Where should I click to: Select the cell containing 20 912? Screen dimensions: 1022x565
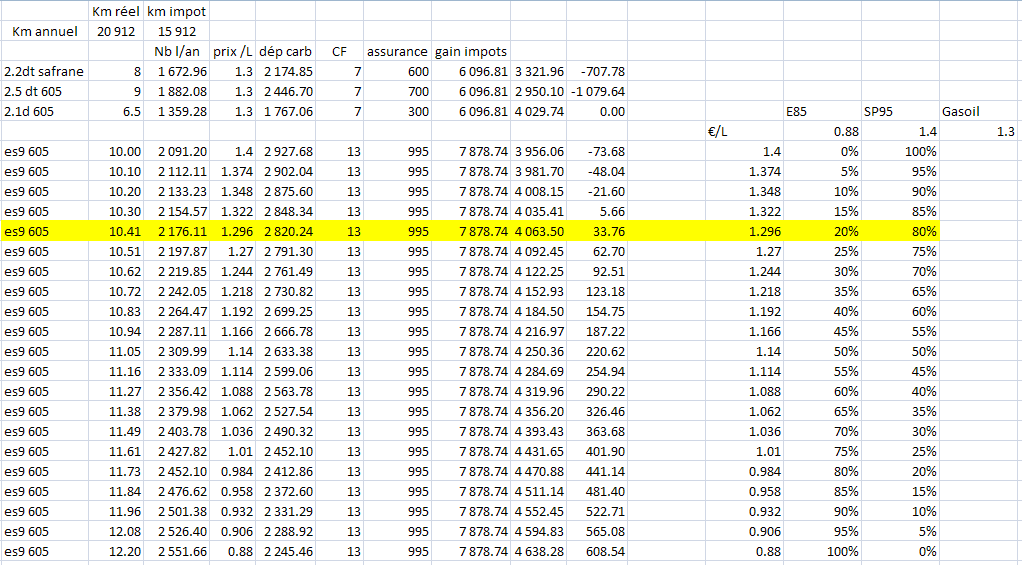(117, 31)
